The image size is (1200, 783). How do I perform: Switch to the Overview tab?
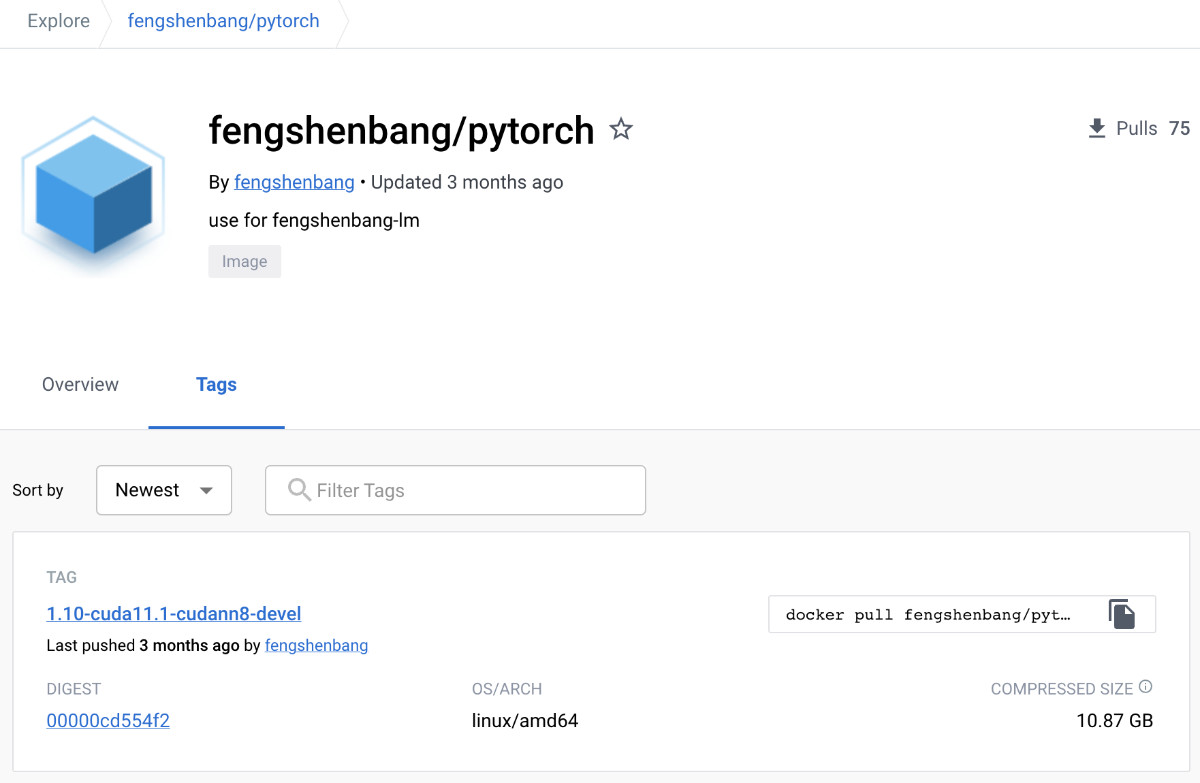click(80, 385)
